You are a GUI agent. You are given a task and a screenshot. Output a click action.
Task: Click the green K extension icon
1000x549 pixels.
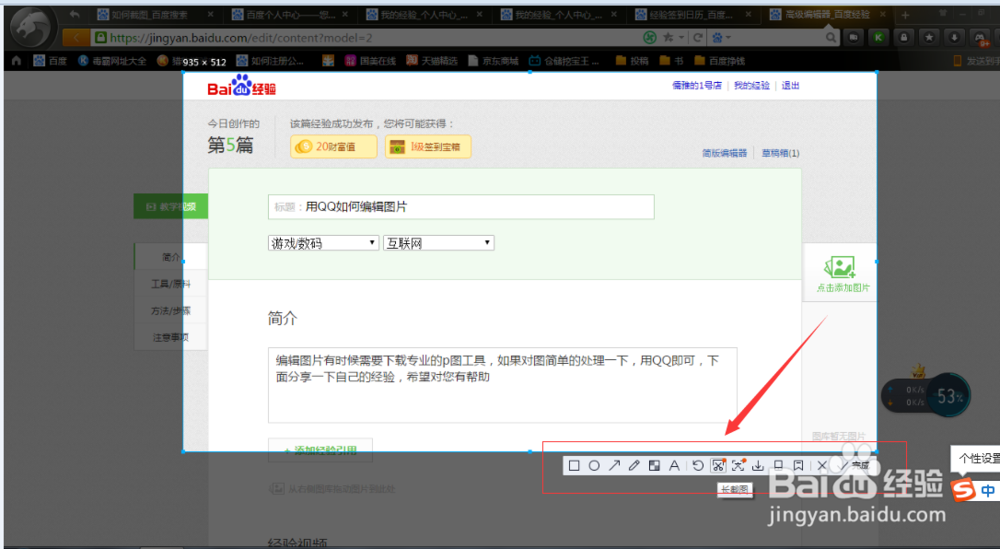878,38
